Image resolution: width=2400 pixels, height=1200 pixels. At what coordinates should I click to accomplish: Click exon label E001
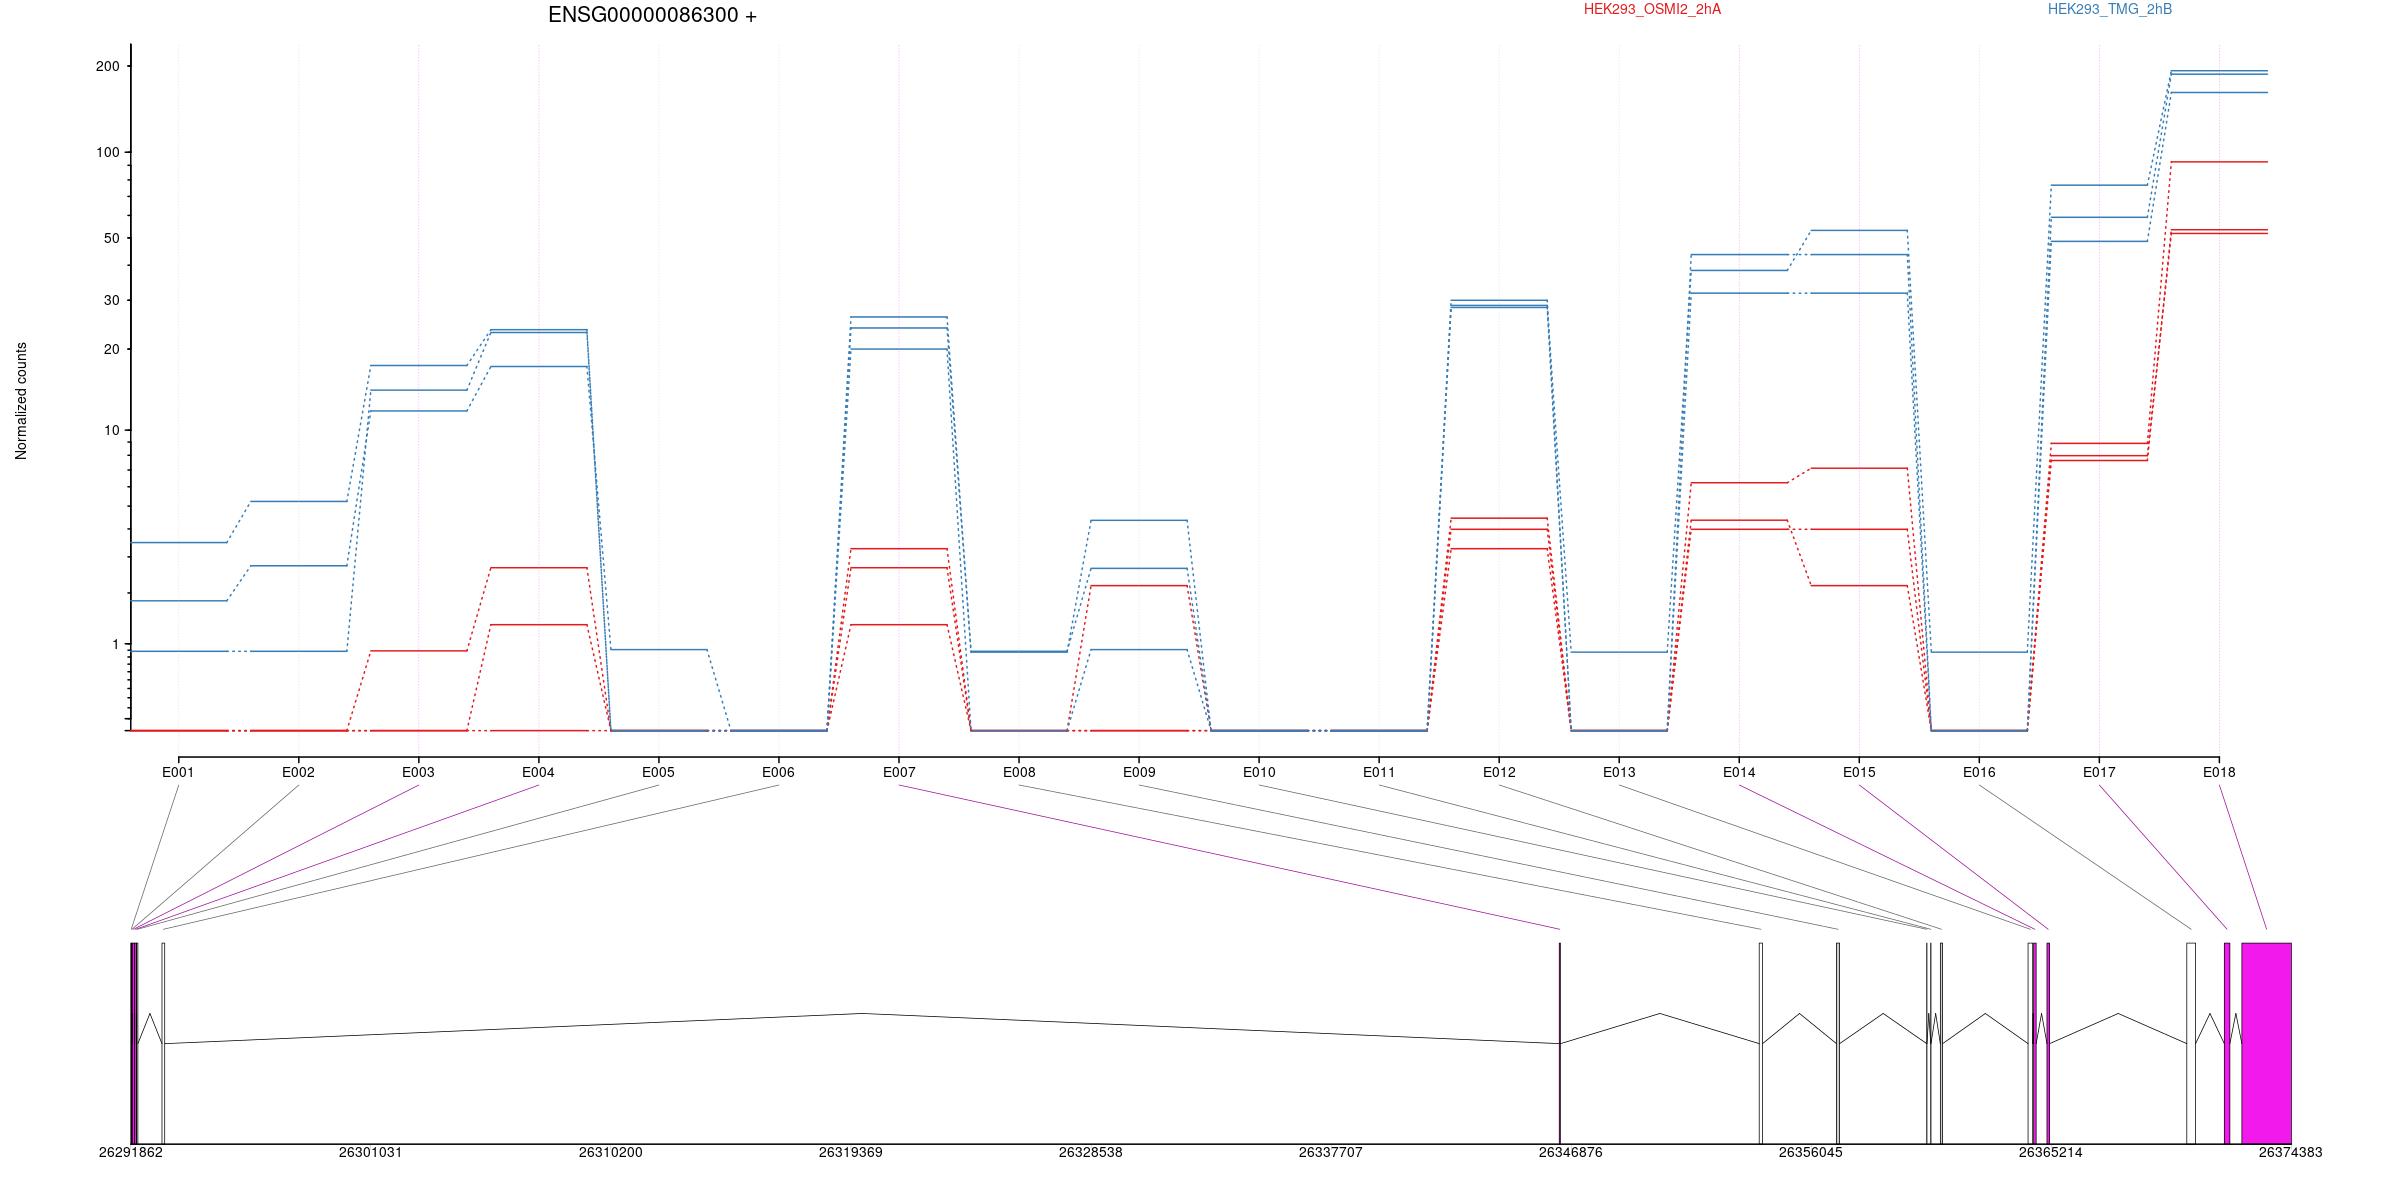(x=178, y=772)
